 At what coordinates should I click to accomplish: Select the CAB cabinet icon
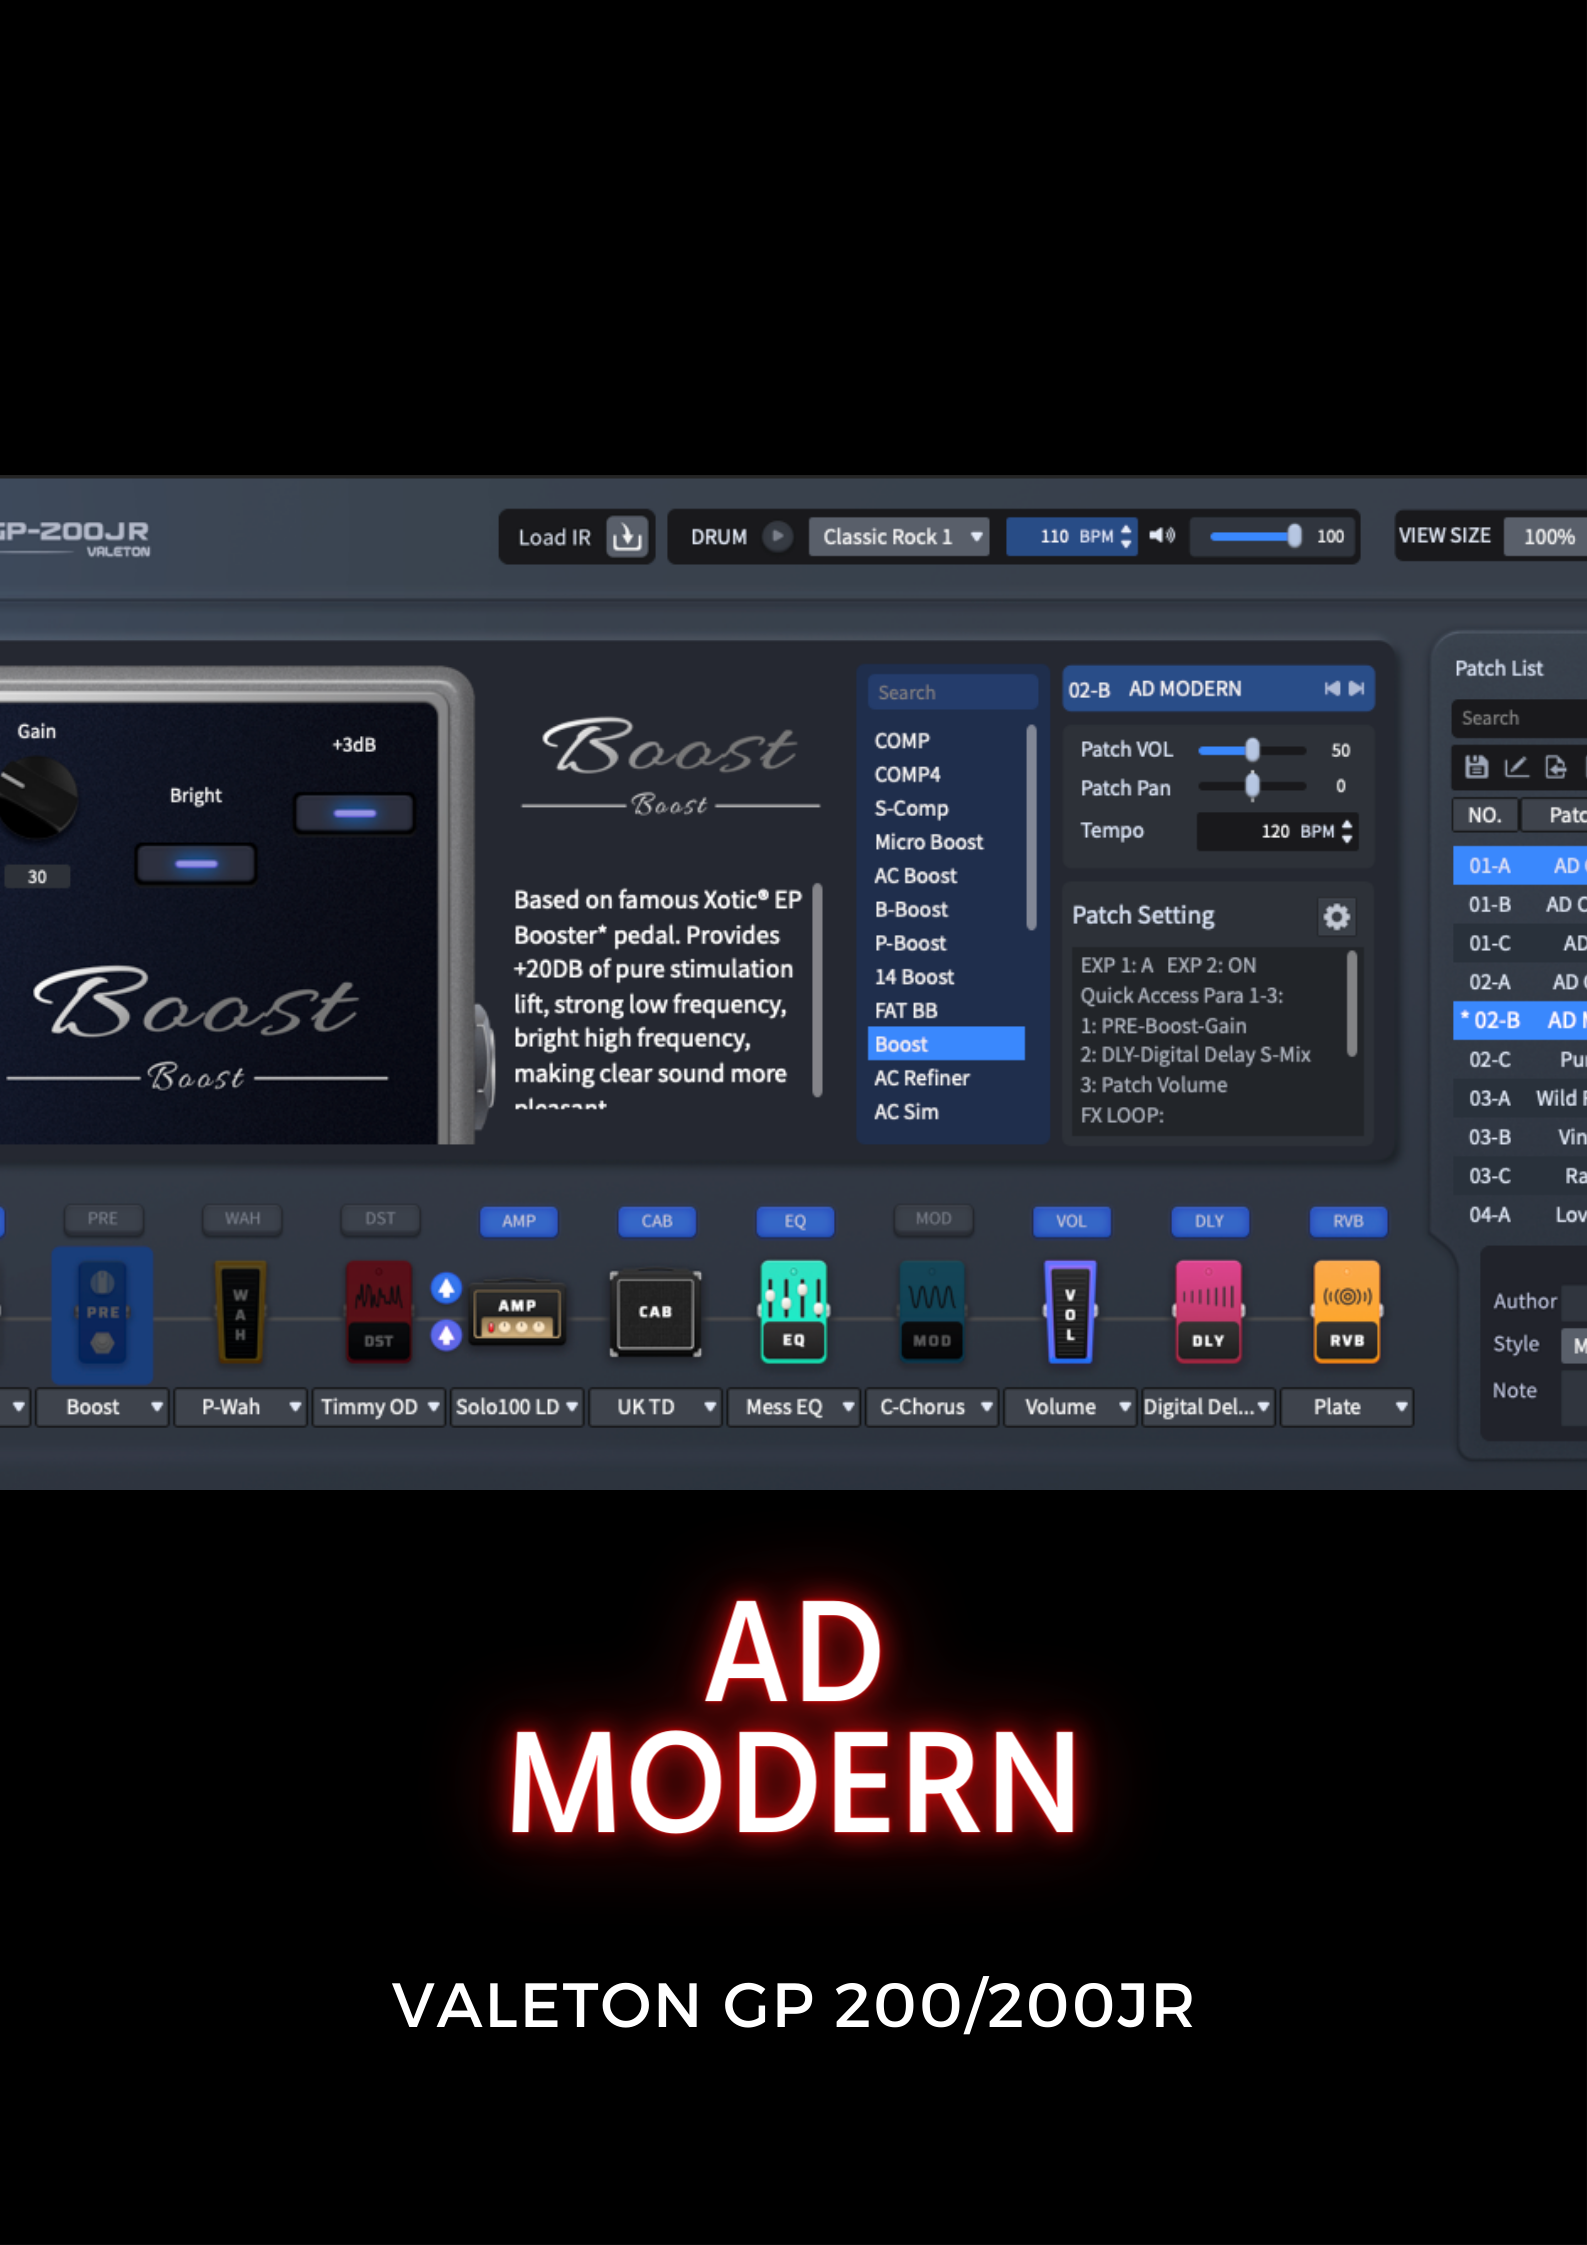coord(655,1312)
